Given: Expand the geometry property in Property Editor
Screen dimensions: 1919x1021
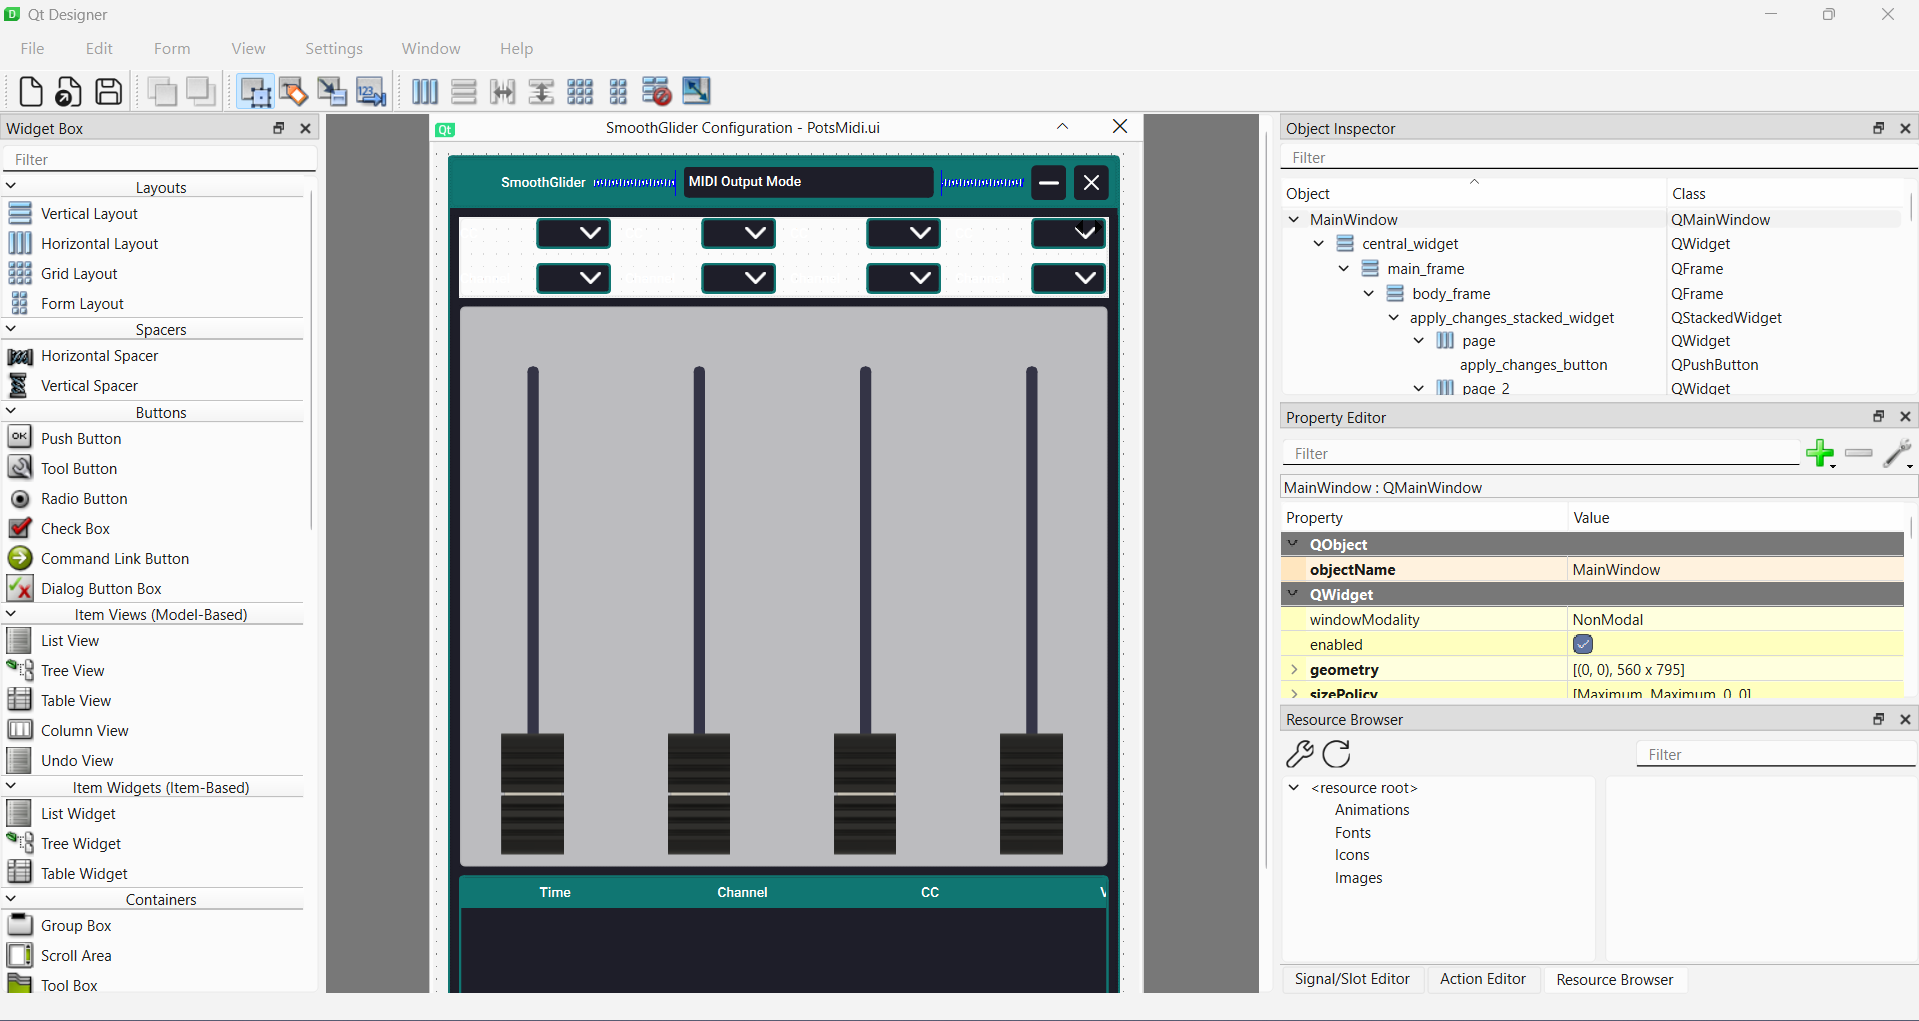Looking at the screenshot, I should (1295, 669).
